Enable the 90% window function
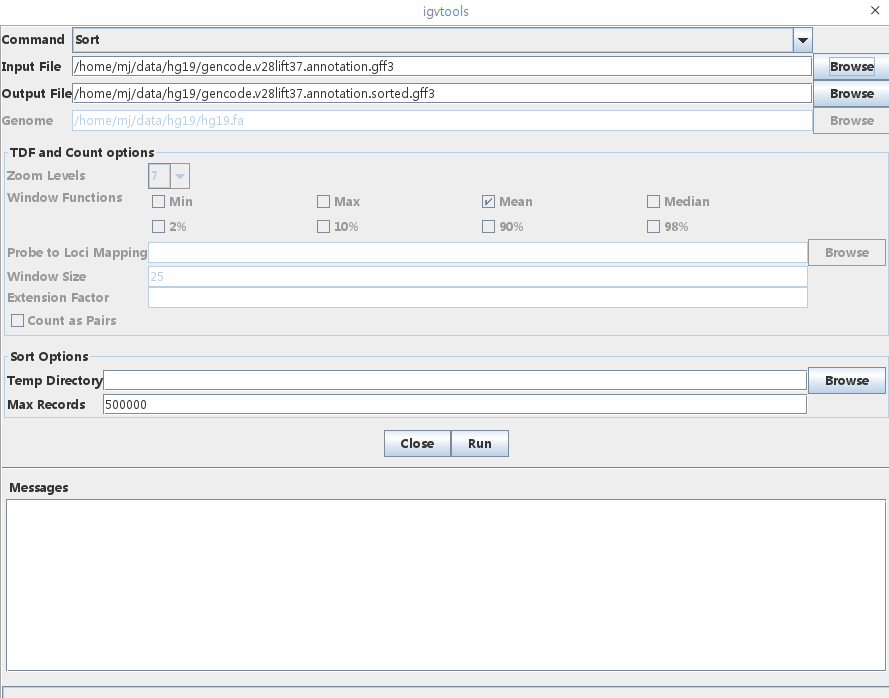The image size is (889, 698). (x=488, y=226)
